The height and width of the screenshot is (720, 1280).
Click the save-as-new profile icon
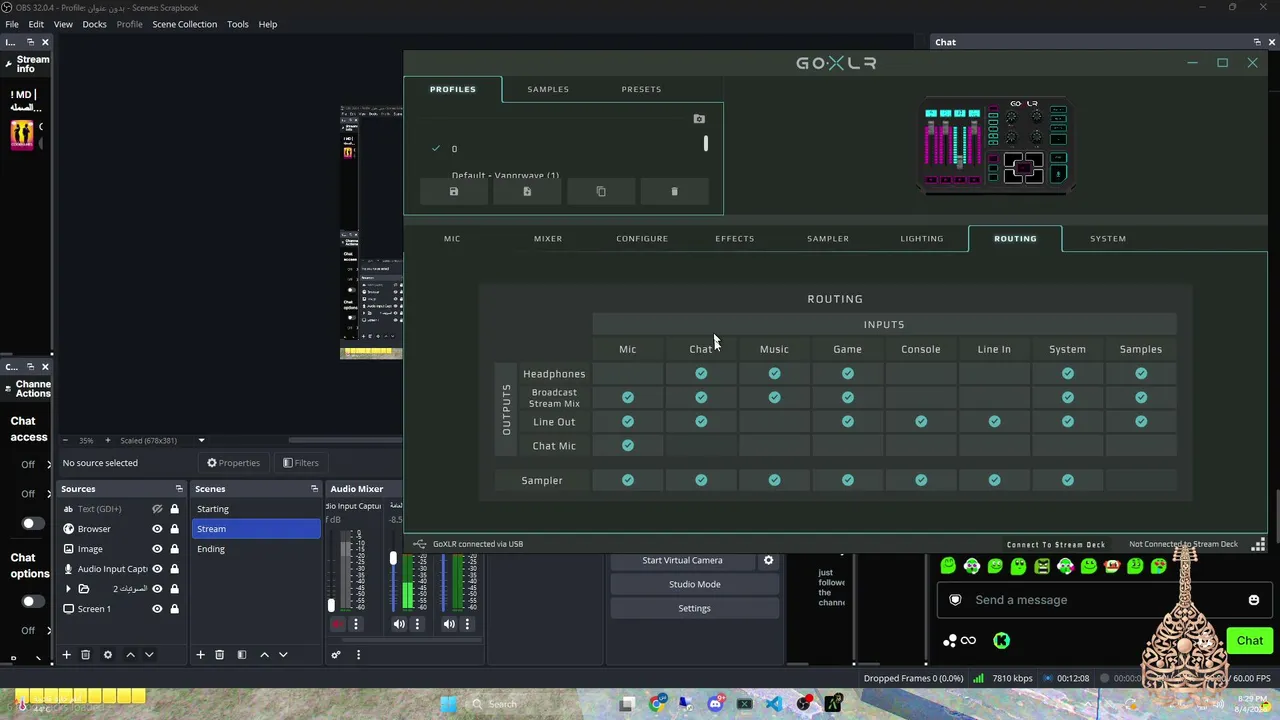pos(527,192)
